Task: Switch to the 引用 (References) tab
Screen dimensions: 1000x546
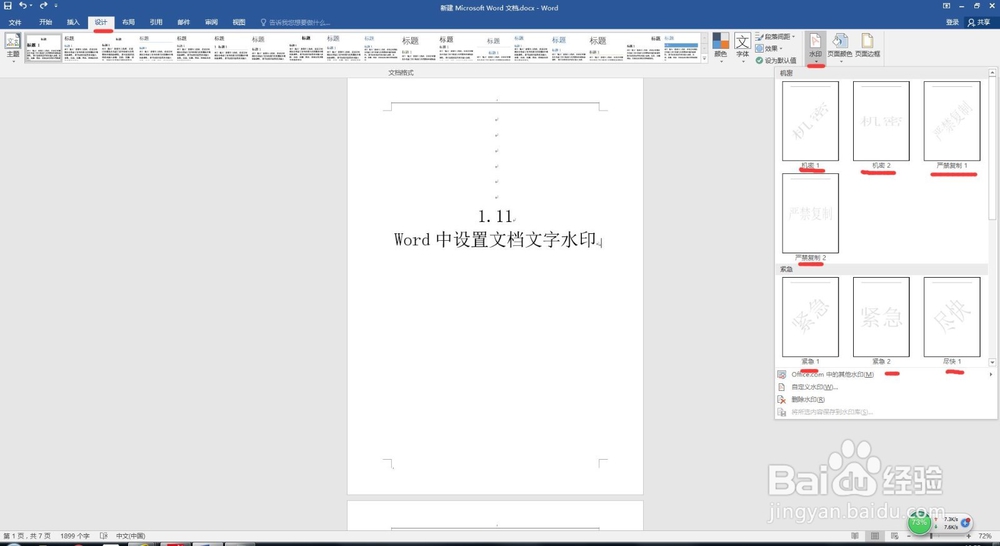Action: [x=156, y=22]
